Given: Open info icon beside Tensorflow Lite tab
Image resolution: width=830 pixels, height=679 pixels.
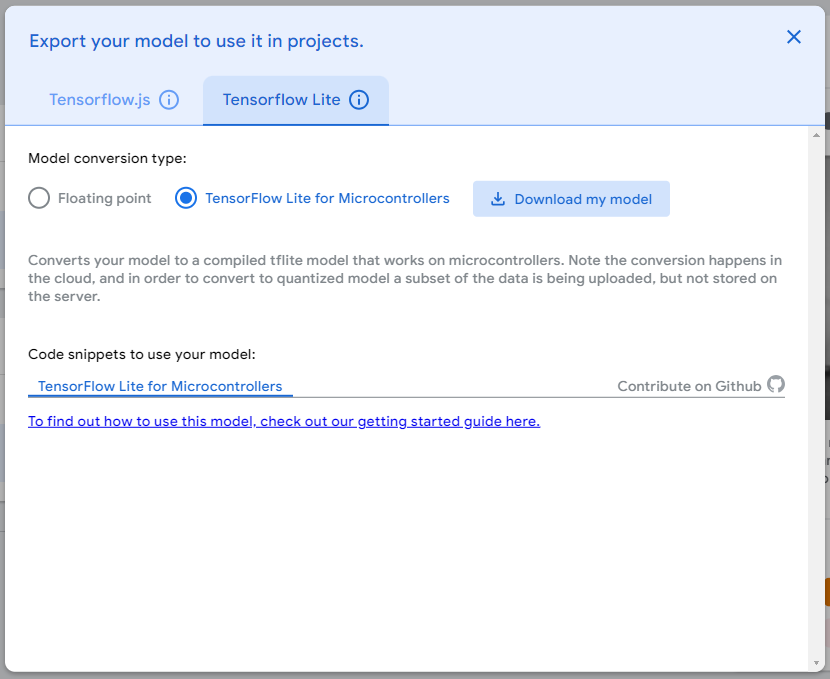Looking at the screenshot, I should tap(359, 99).
